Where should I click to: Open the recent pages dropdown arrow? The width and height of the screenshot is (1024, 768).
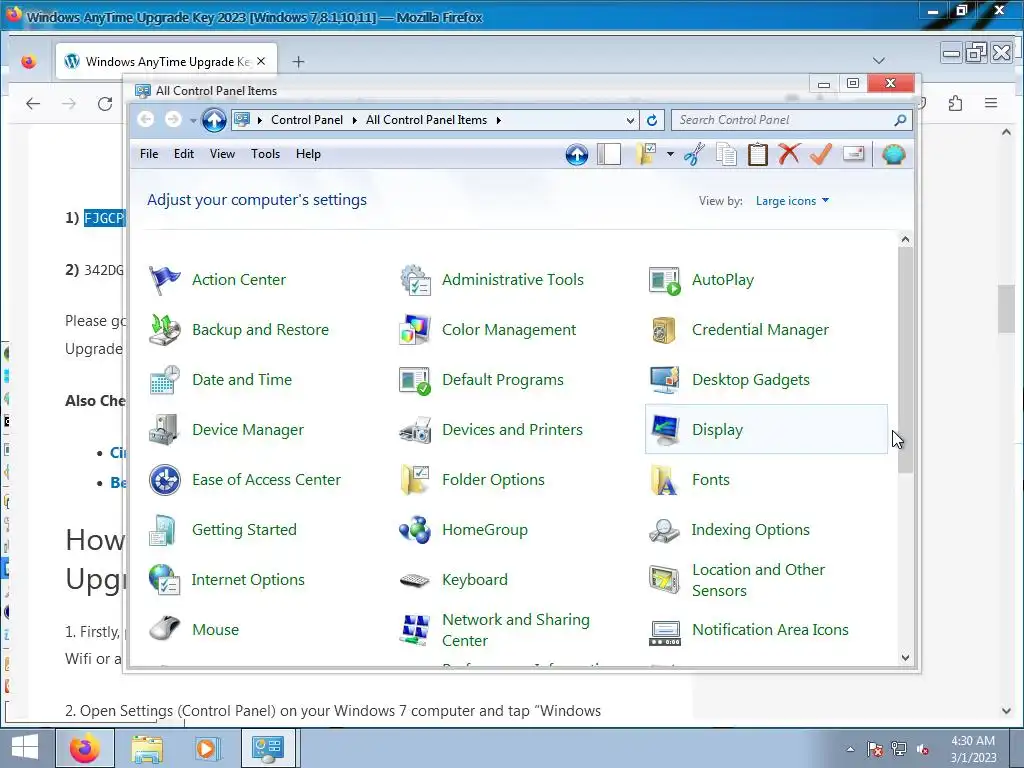click(x=193, y=120)
